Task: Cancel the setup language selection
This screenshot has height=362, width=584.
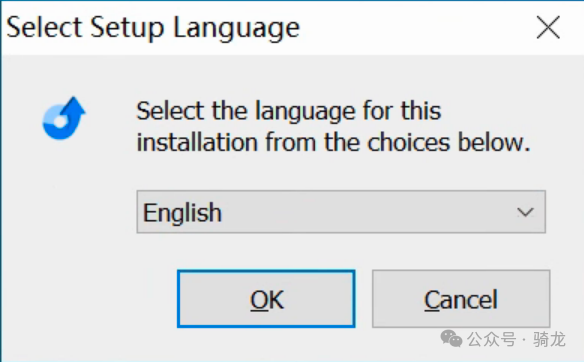Action: click(x=461, y=299)
